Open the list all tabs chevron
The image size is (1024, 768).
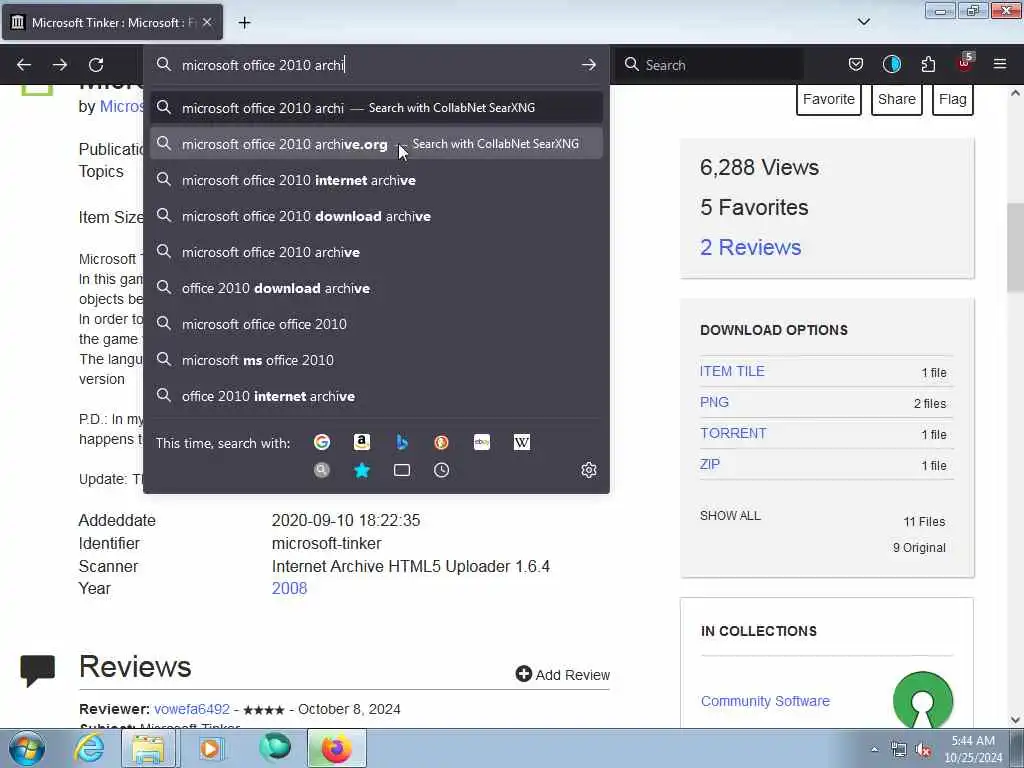(x=863, y=22)
